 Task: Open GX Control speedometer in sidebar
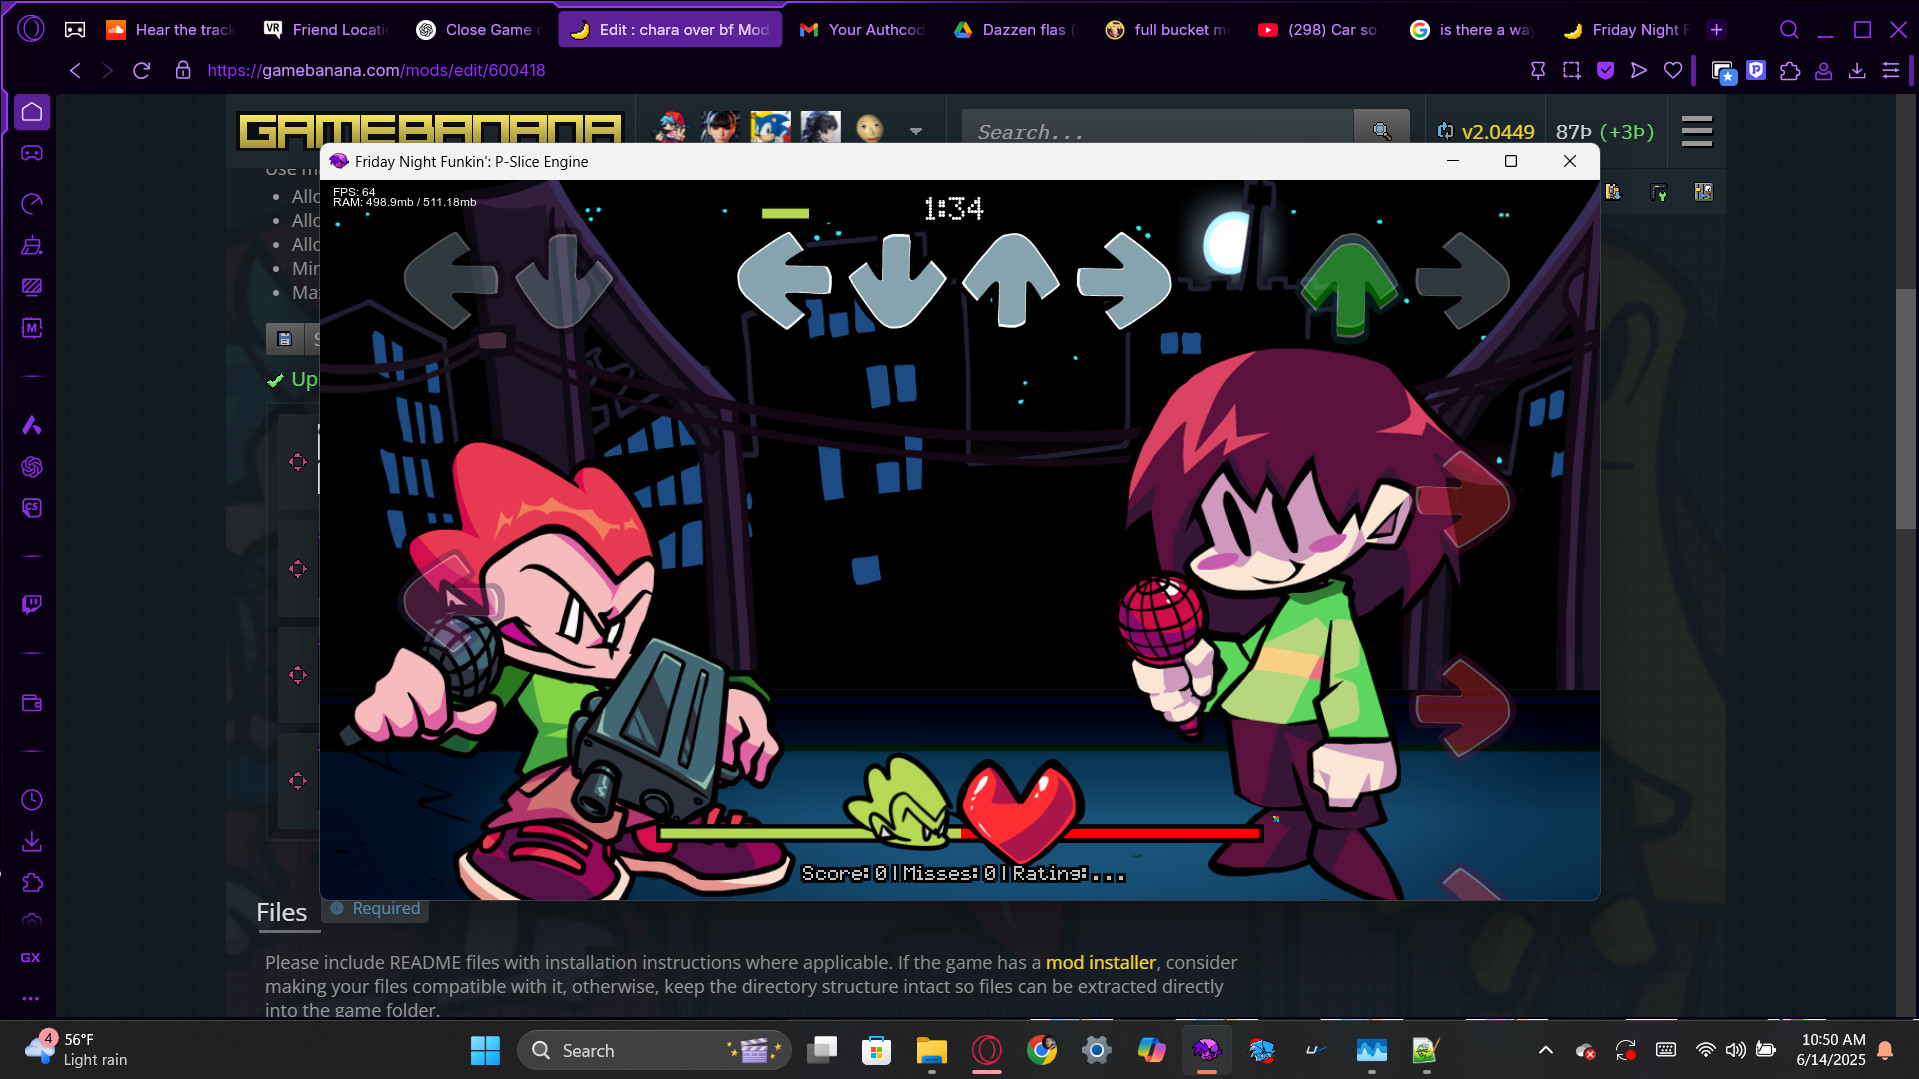point(31,203)
